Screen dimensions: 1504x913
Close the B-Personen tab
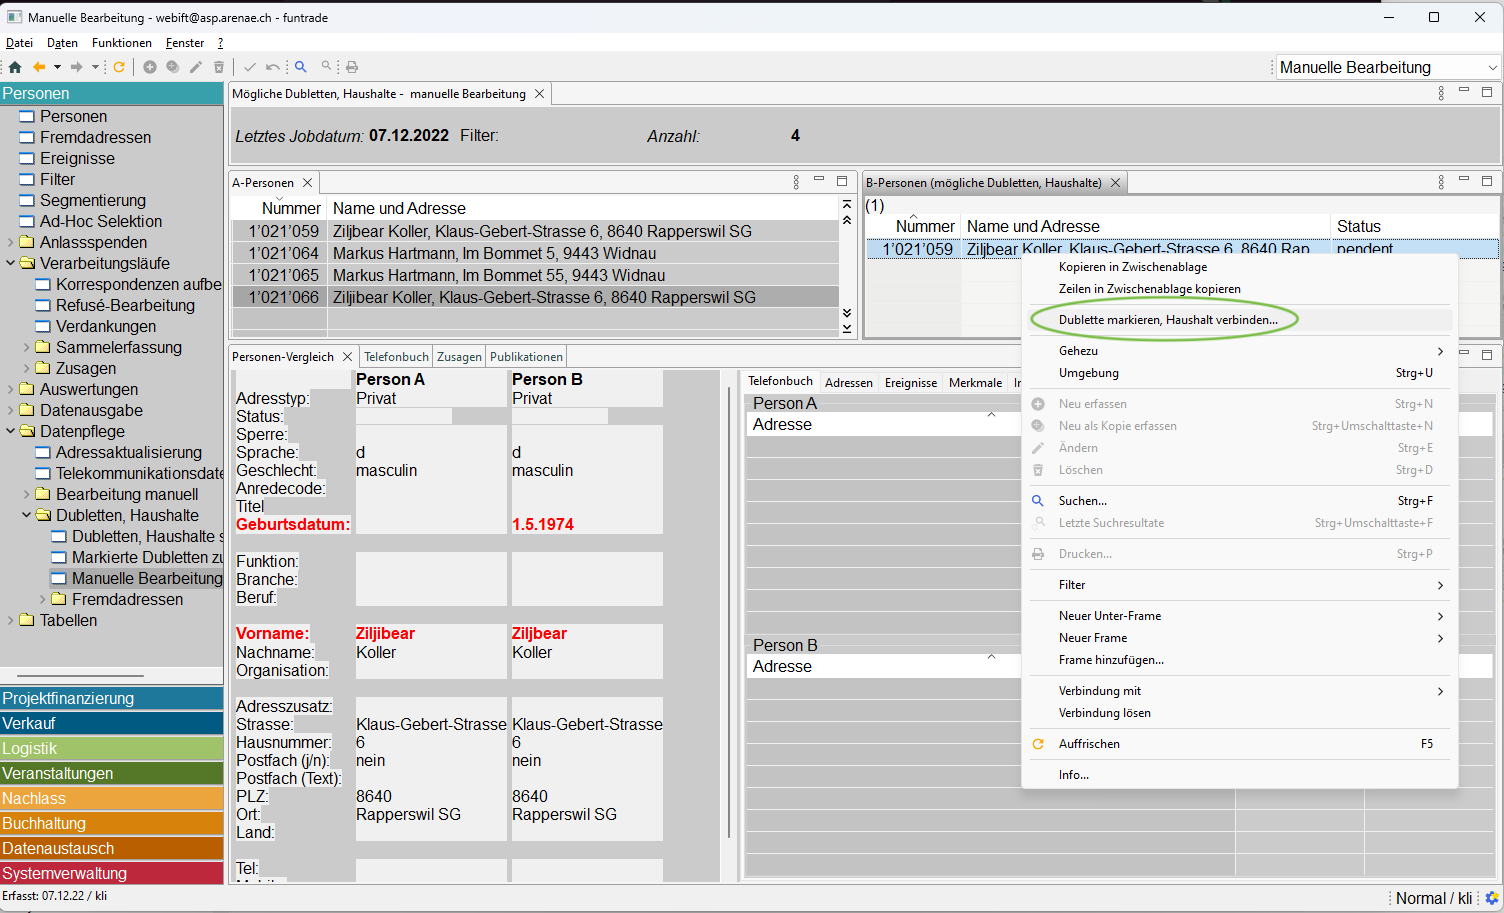[1115, 183]
